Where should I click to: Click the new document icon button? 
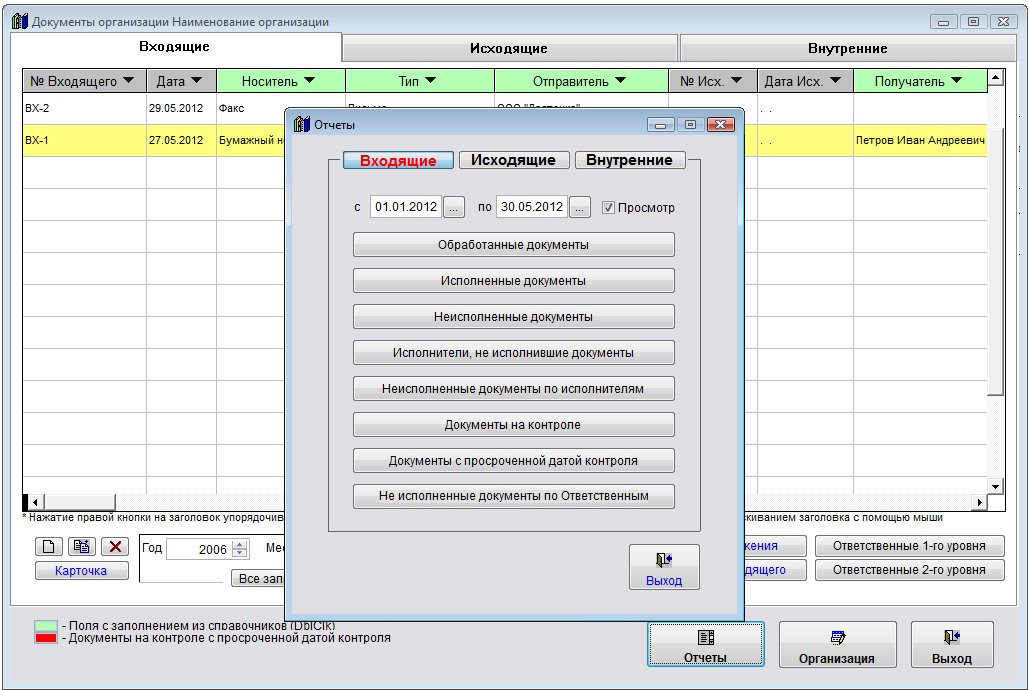[49, 546]
